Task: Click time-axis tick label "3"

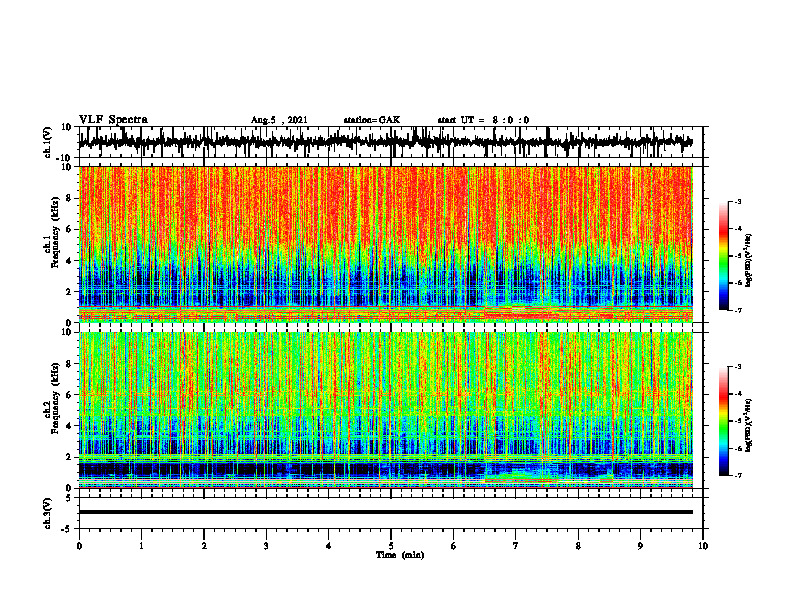Action: 266,546
